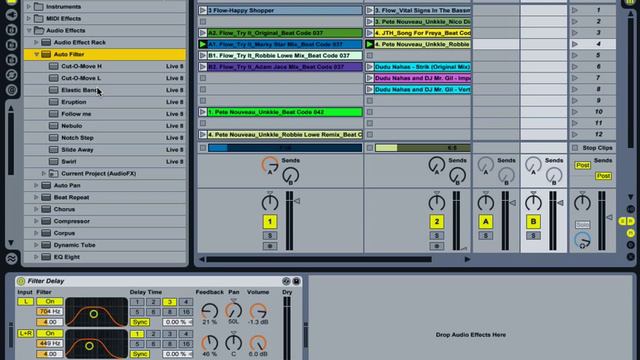Click session view horizontal scrollbar
640x360 pixels.
point(319,259)
